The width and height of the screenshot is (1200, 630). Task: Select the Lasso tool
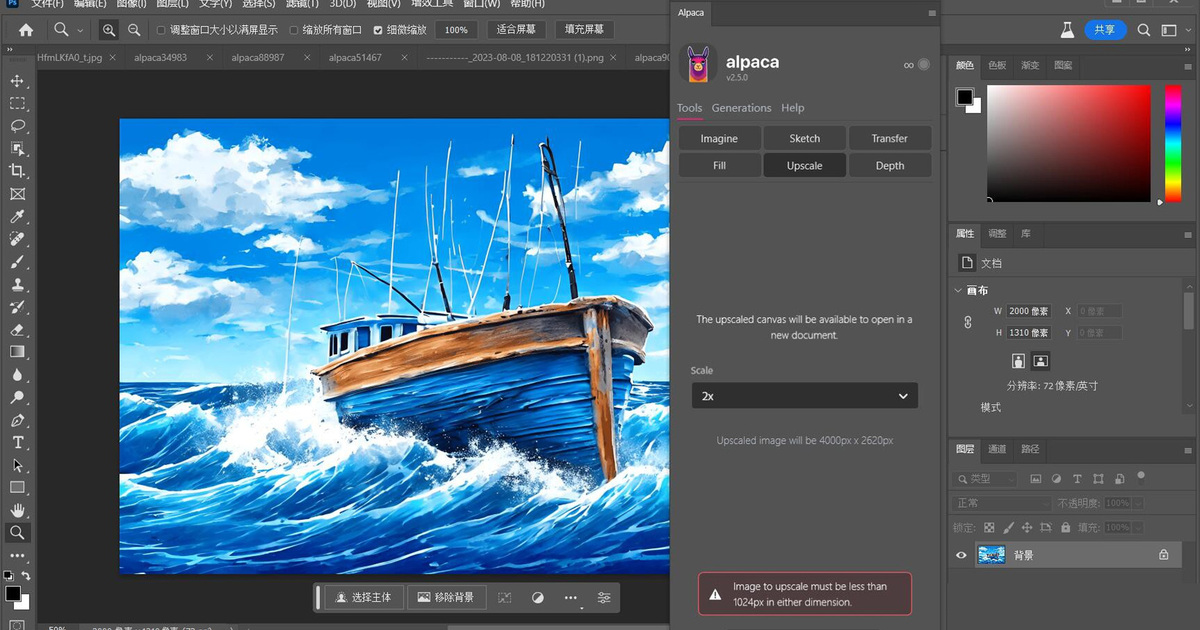tap(17, 126)
